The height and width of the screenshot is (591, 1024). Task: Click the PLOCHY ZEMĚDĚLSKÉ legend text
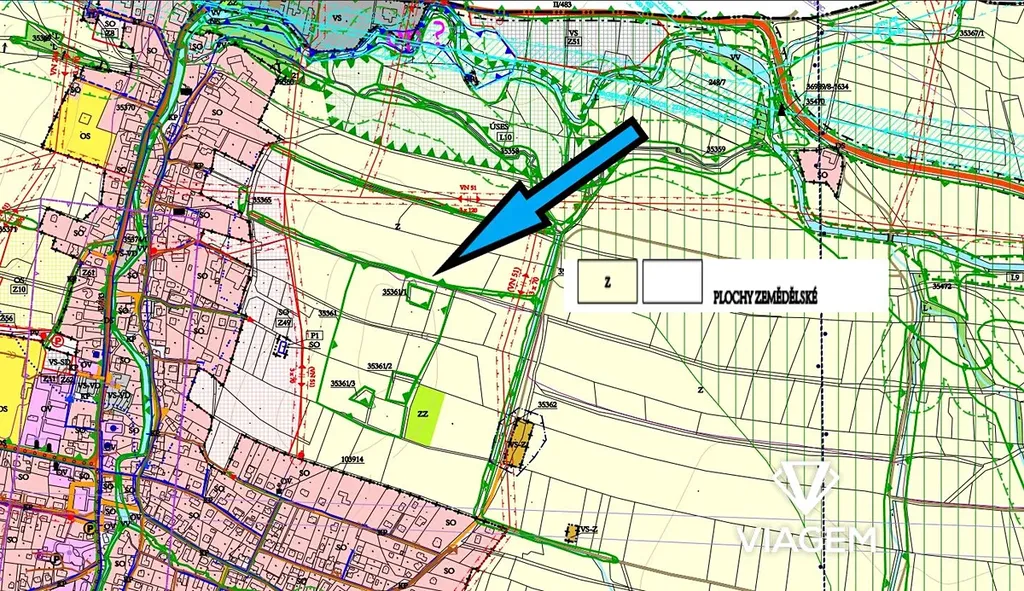pos(765,298)
